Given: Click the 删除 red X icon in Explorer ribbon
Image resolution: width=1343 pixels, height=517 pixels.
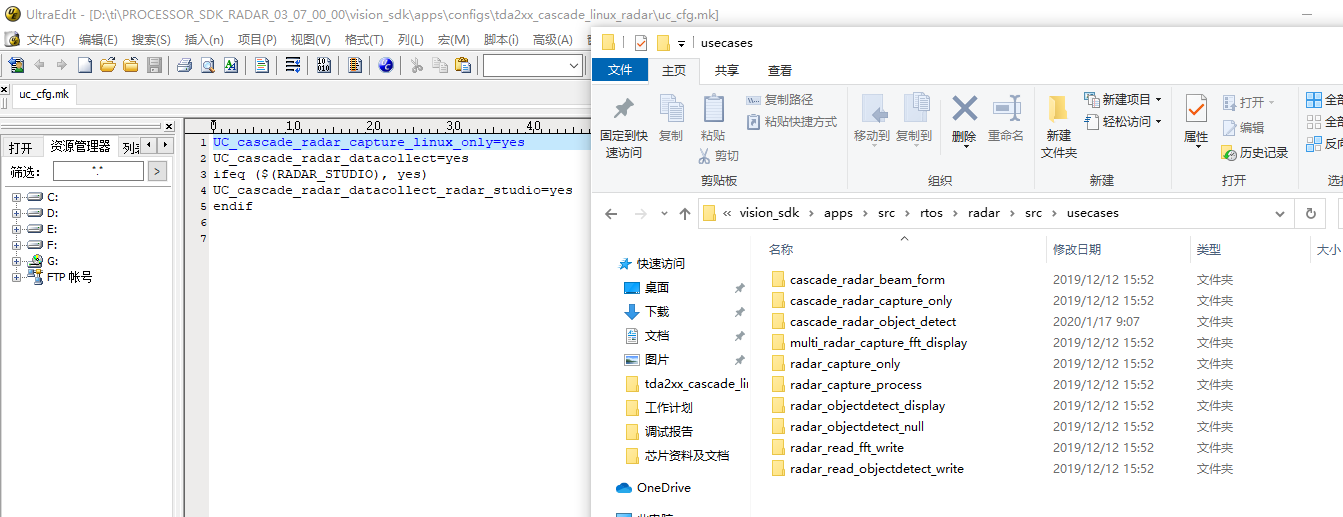Looking at the screenshot, I should [964, 107].
